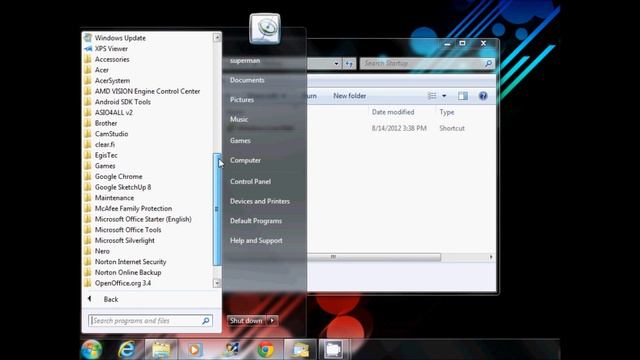Click the program list scrollbar thumb
The width and height of the screenshot is (640, 360).
tap(217, 209)
